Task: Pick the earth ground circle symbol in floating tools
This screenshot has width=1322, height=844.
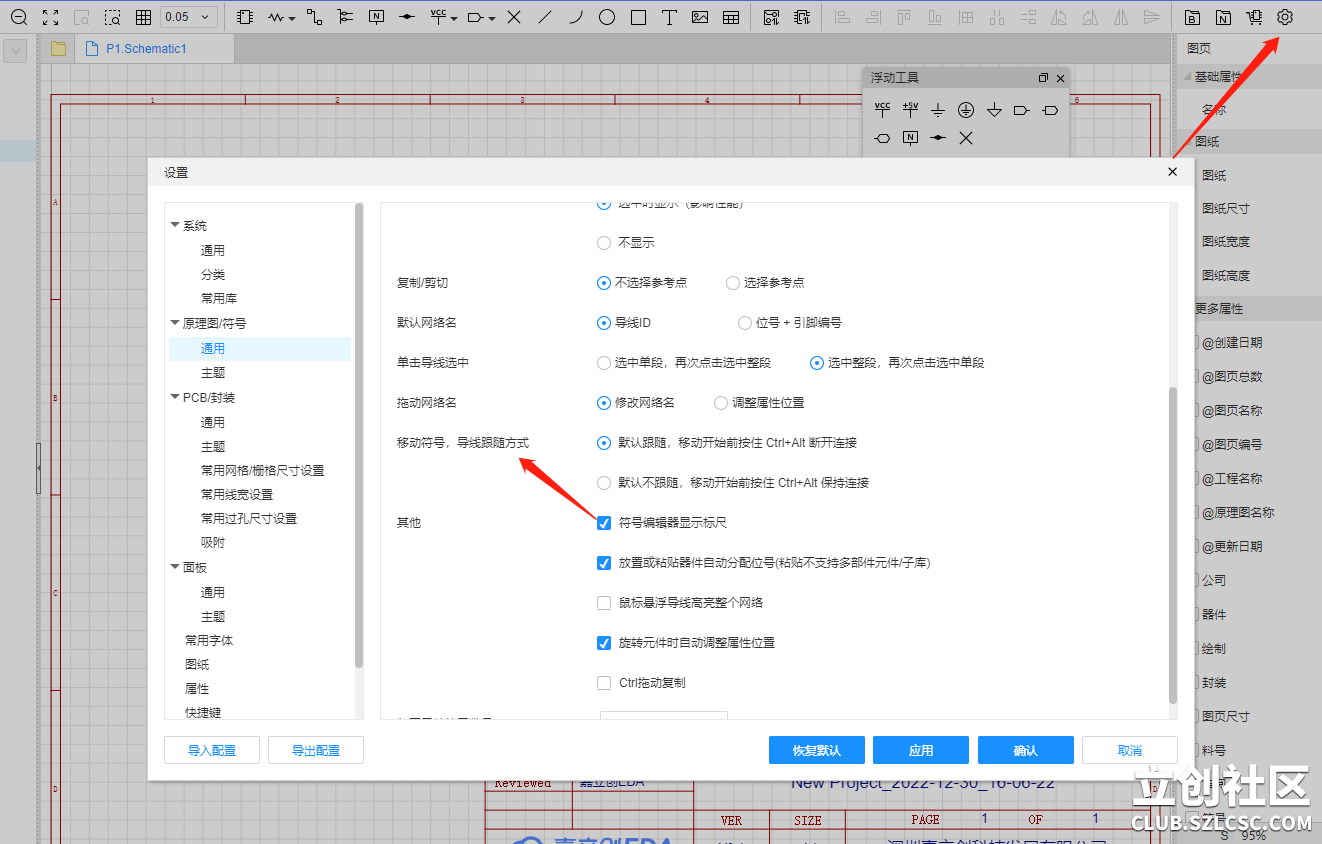Action: coord(966,110)
